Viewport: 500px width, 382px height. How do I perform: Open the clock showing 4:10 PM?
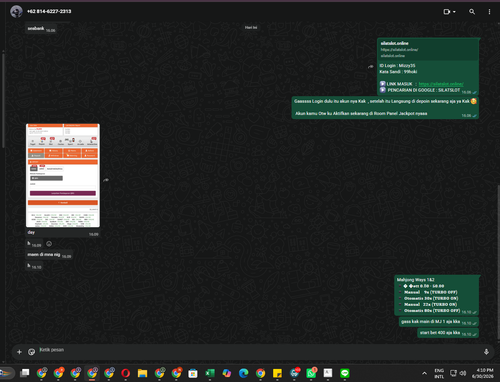click(484, 373)
